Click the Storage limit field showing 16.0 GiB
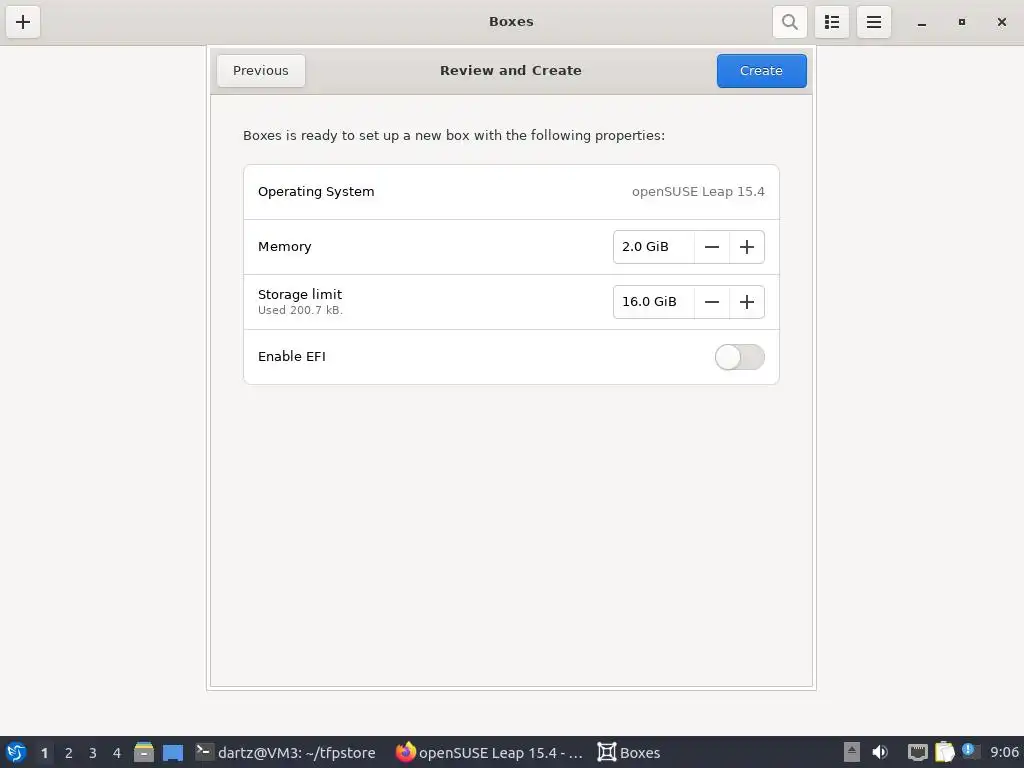This screenshot has height=768, width=1024. 653,302
